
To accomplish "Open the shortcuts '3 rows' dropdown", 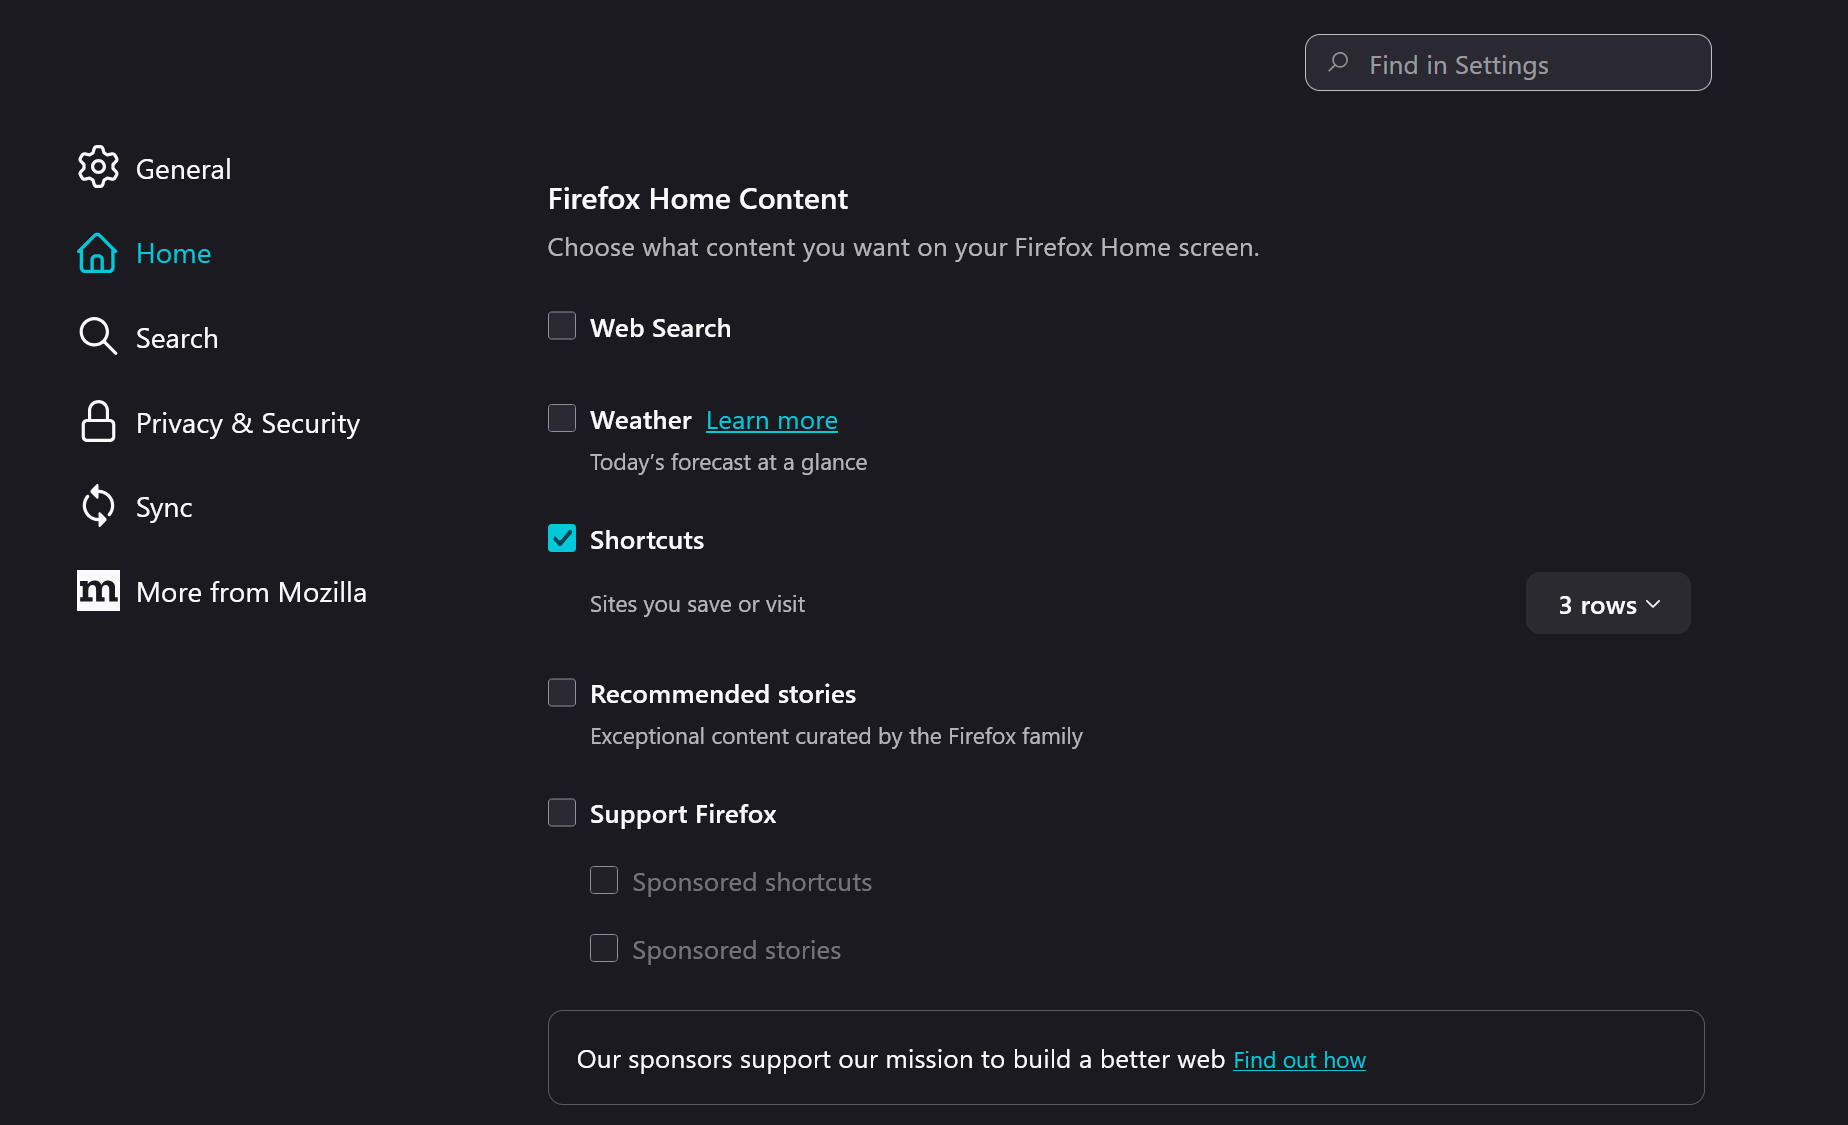I will point(1608,603).
